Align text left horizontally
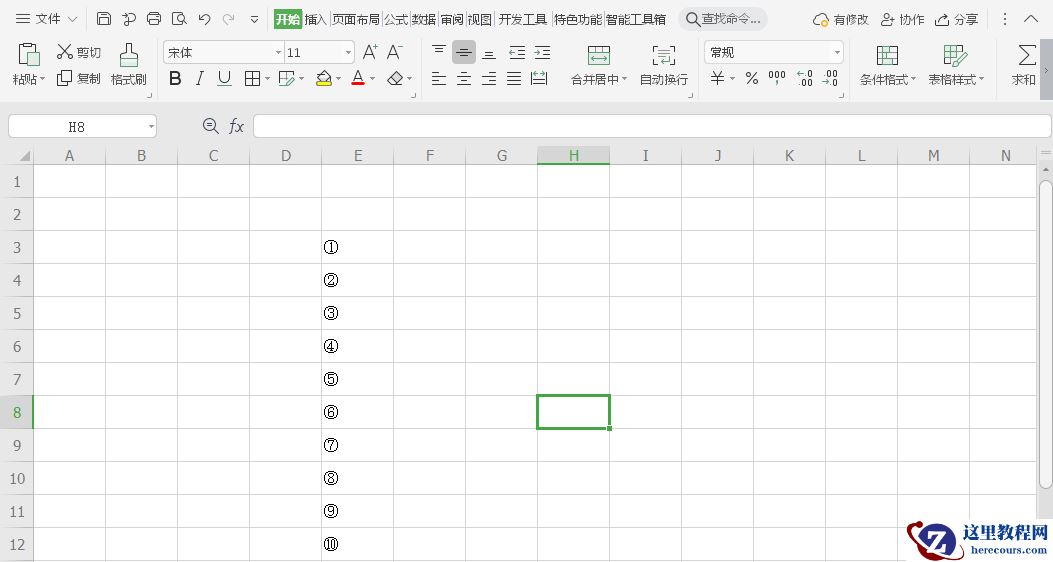 click(x=439, y=79)
